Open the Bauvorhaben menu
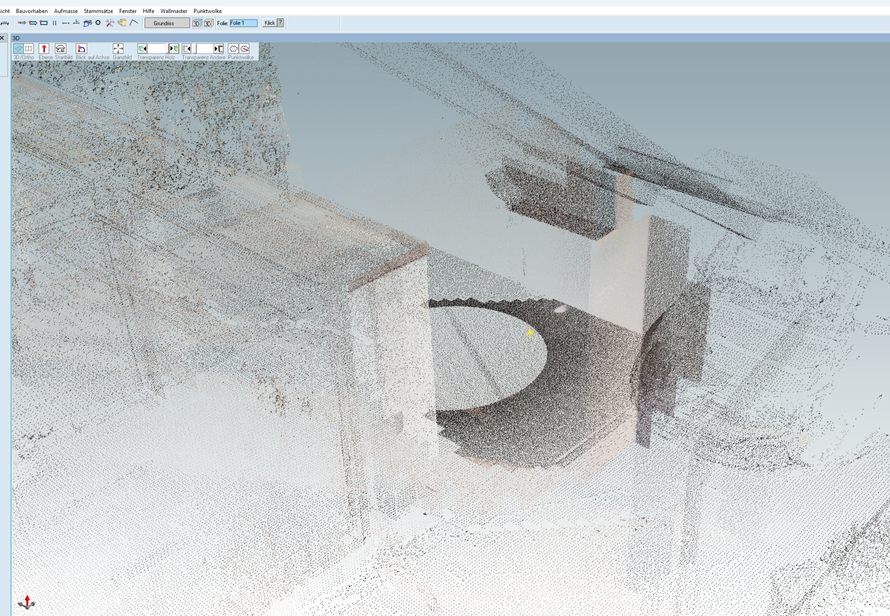The image size is (890, 616). point(32,11)
